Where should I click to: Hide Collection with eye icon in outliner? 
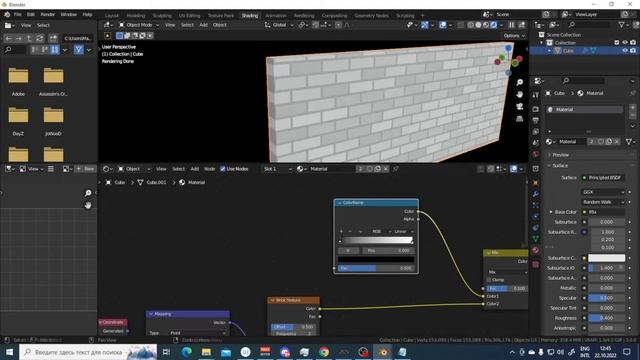coord(625,42)
